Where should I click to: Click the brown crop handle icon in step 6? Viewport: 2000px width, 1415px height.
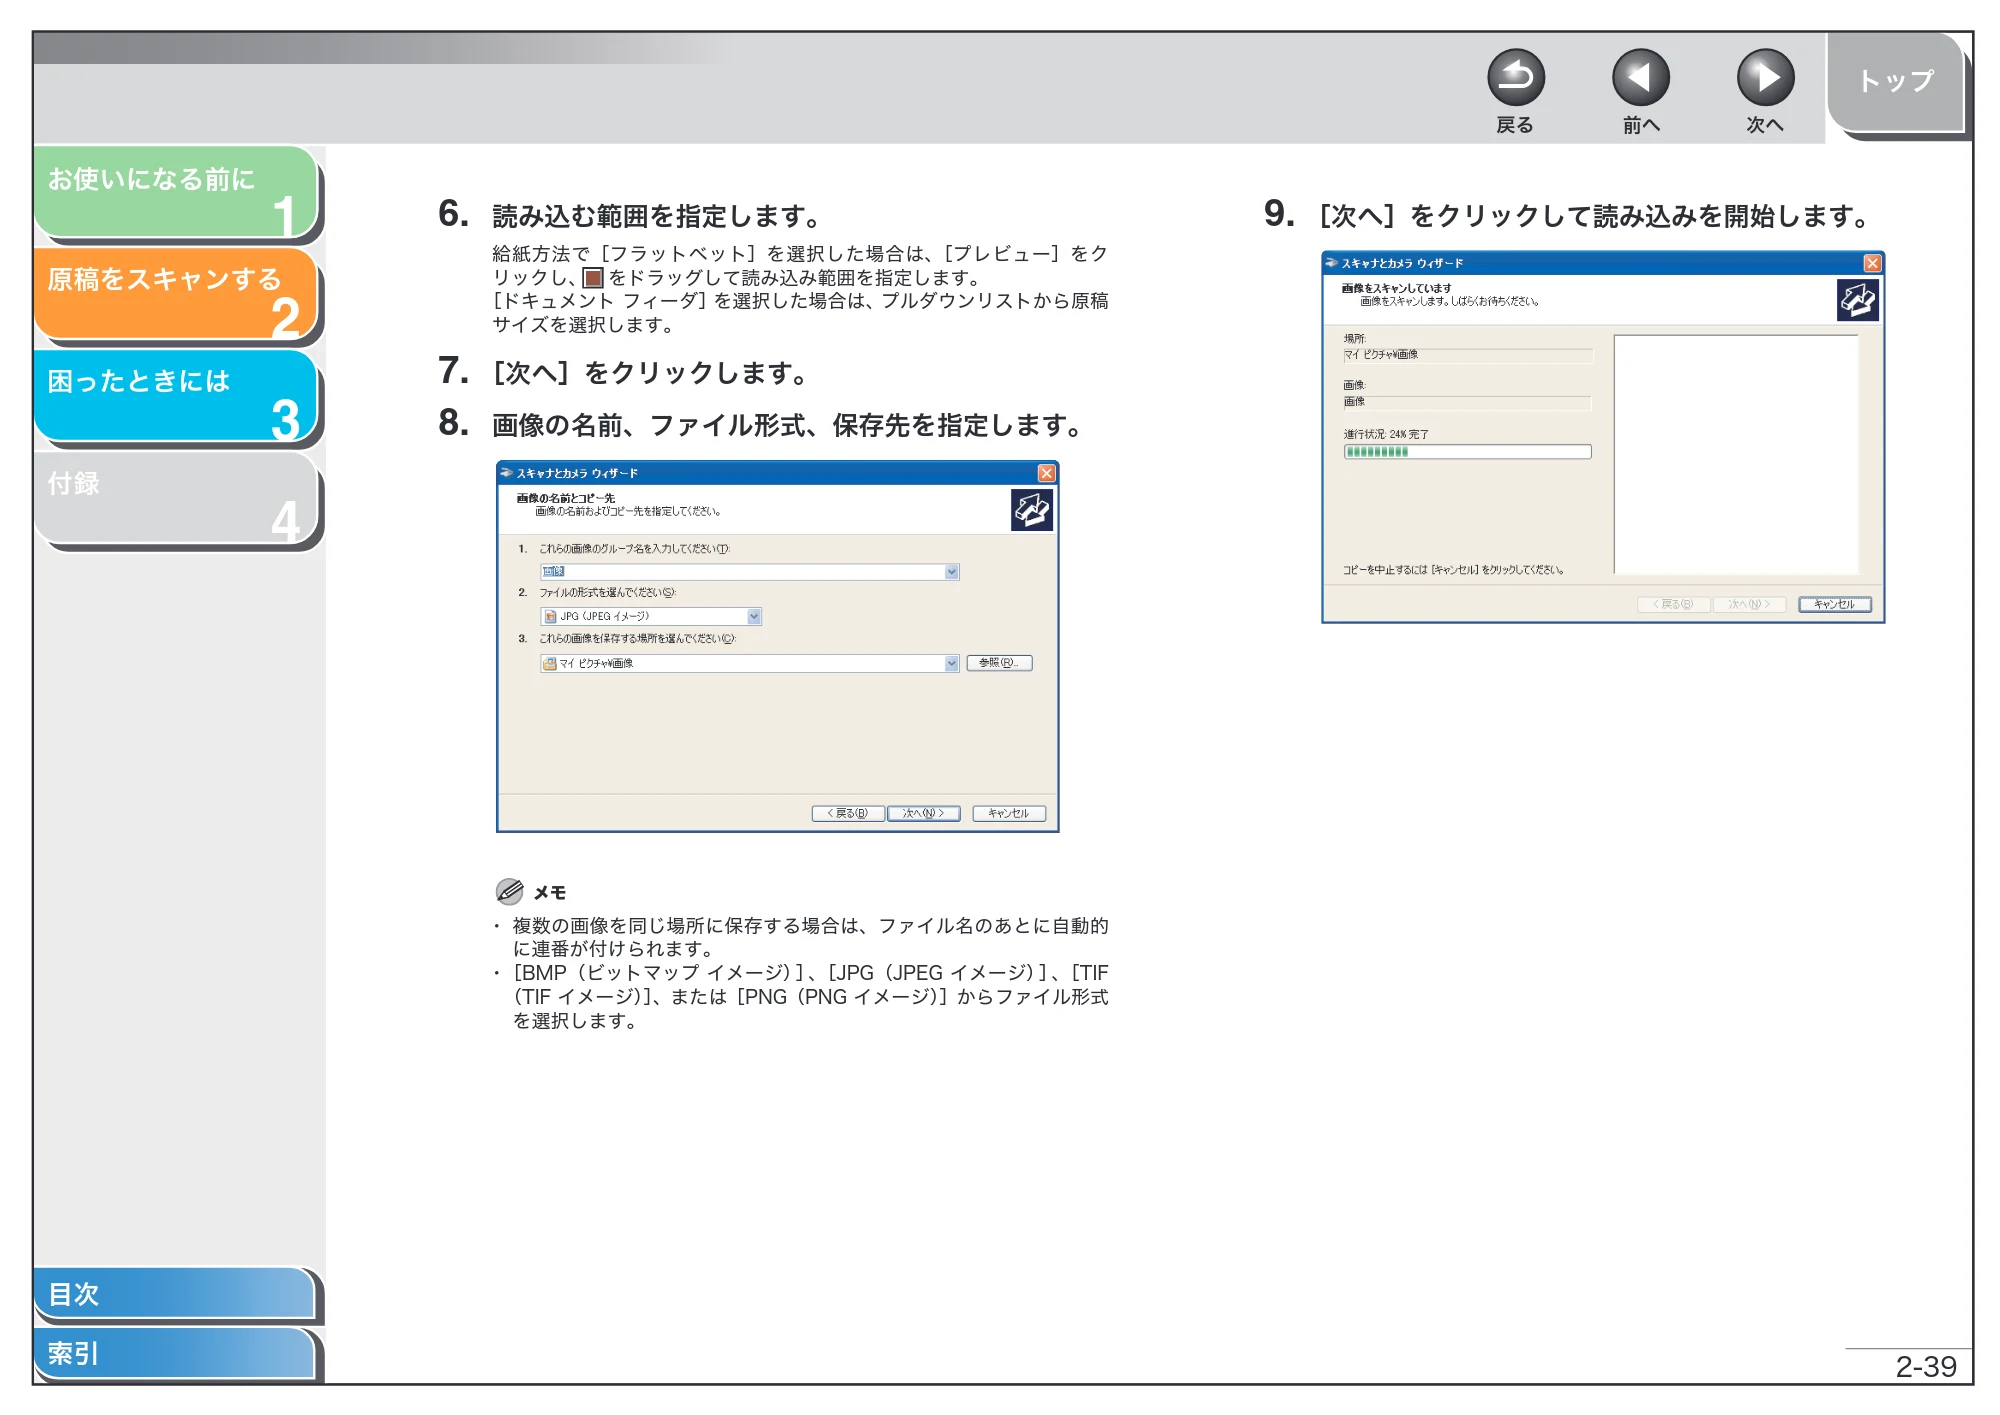593,278
